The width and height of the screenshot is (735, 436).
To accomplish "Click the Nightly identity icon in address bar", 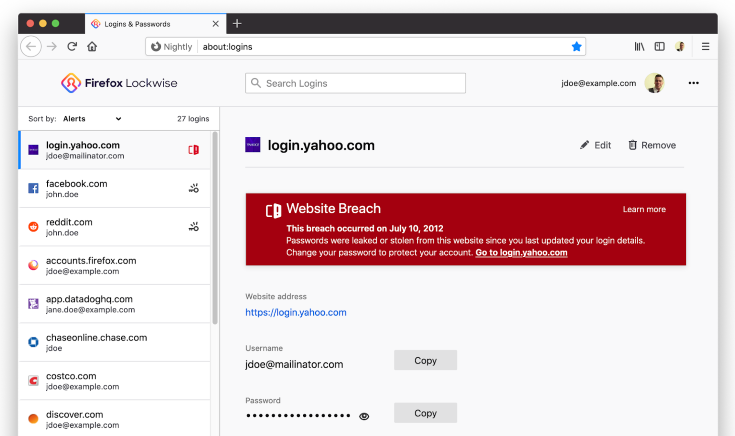I will coord(172,46).
